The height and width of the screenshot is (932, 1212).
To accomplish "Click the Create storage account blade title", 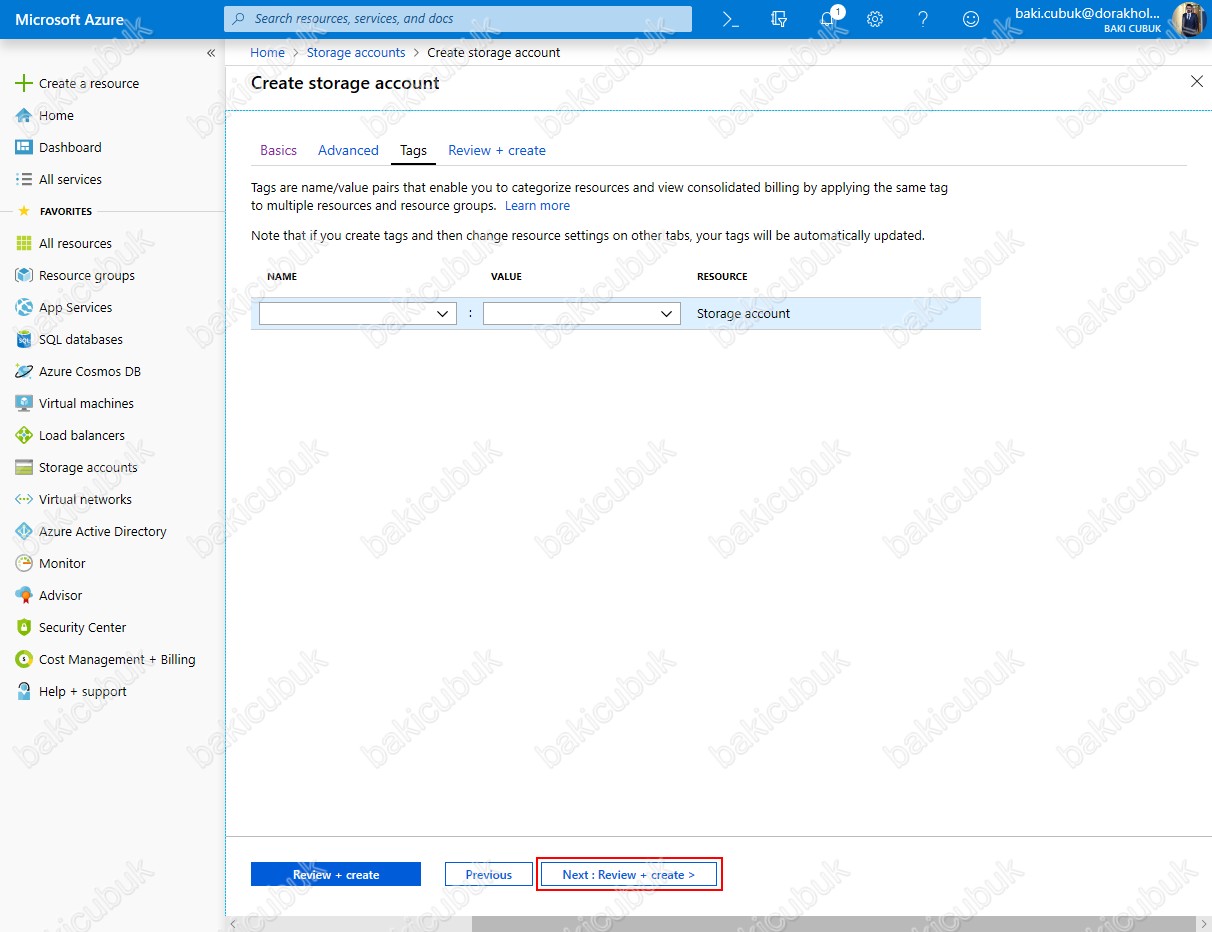I will [345, 83].
